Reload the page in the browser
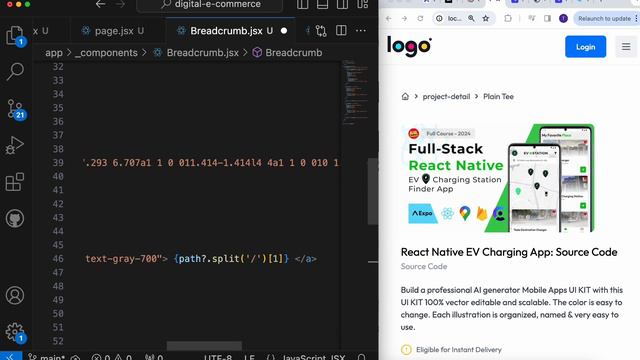 click(420, 18)
